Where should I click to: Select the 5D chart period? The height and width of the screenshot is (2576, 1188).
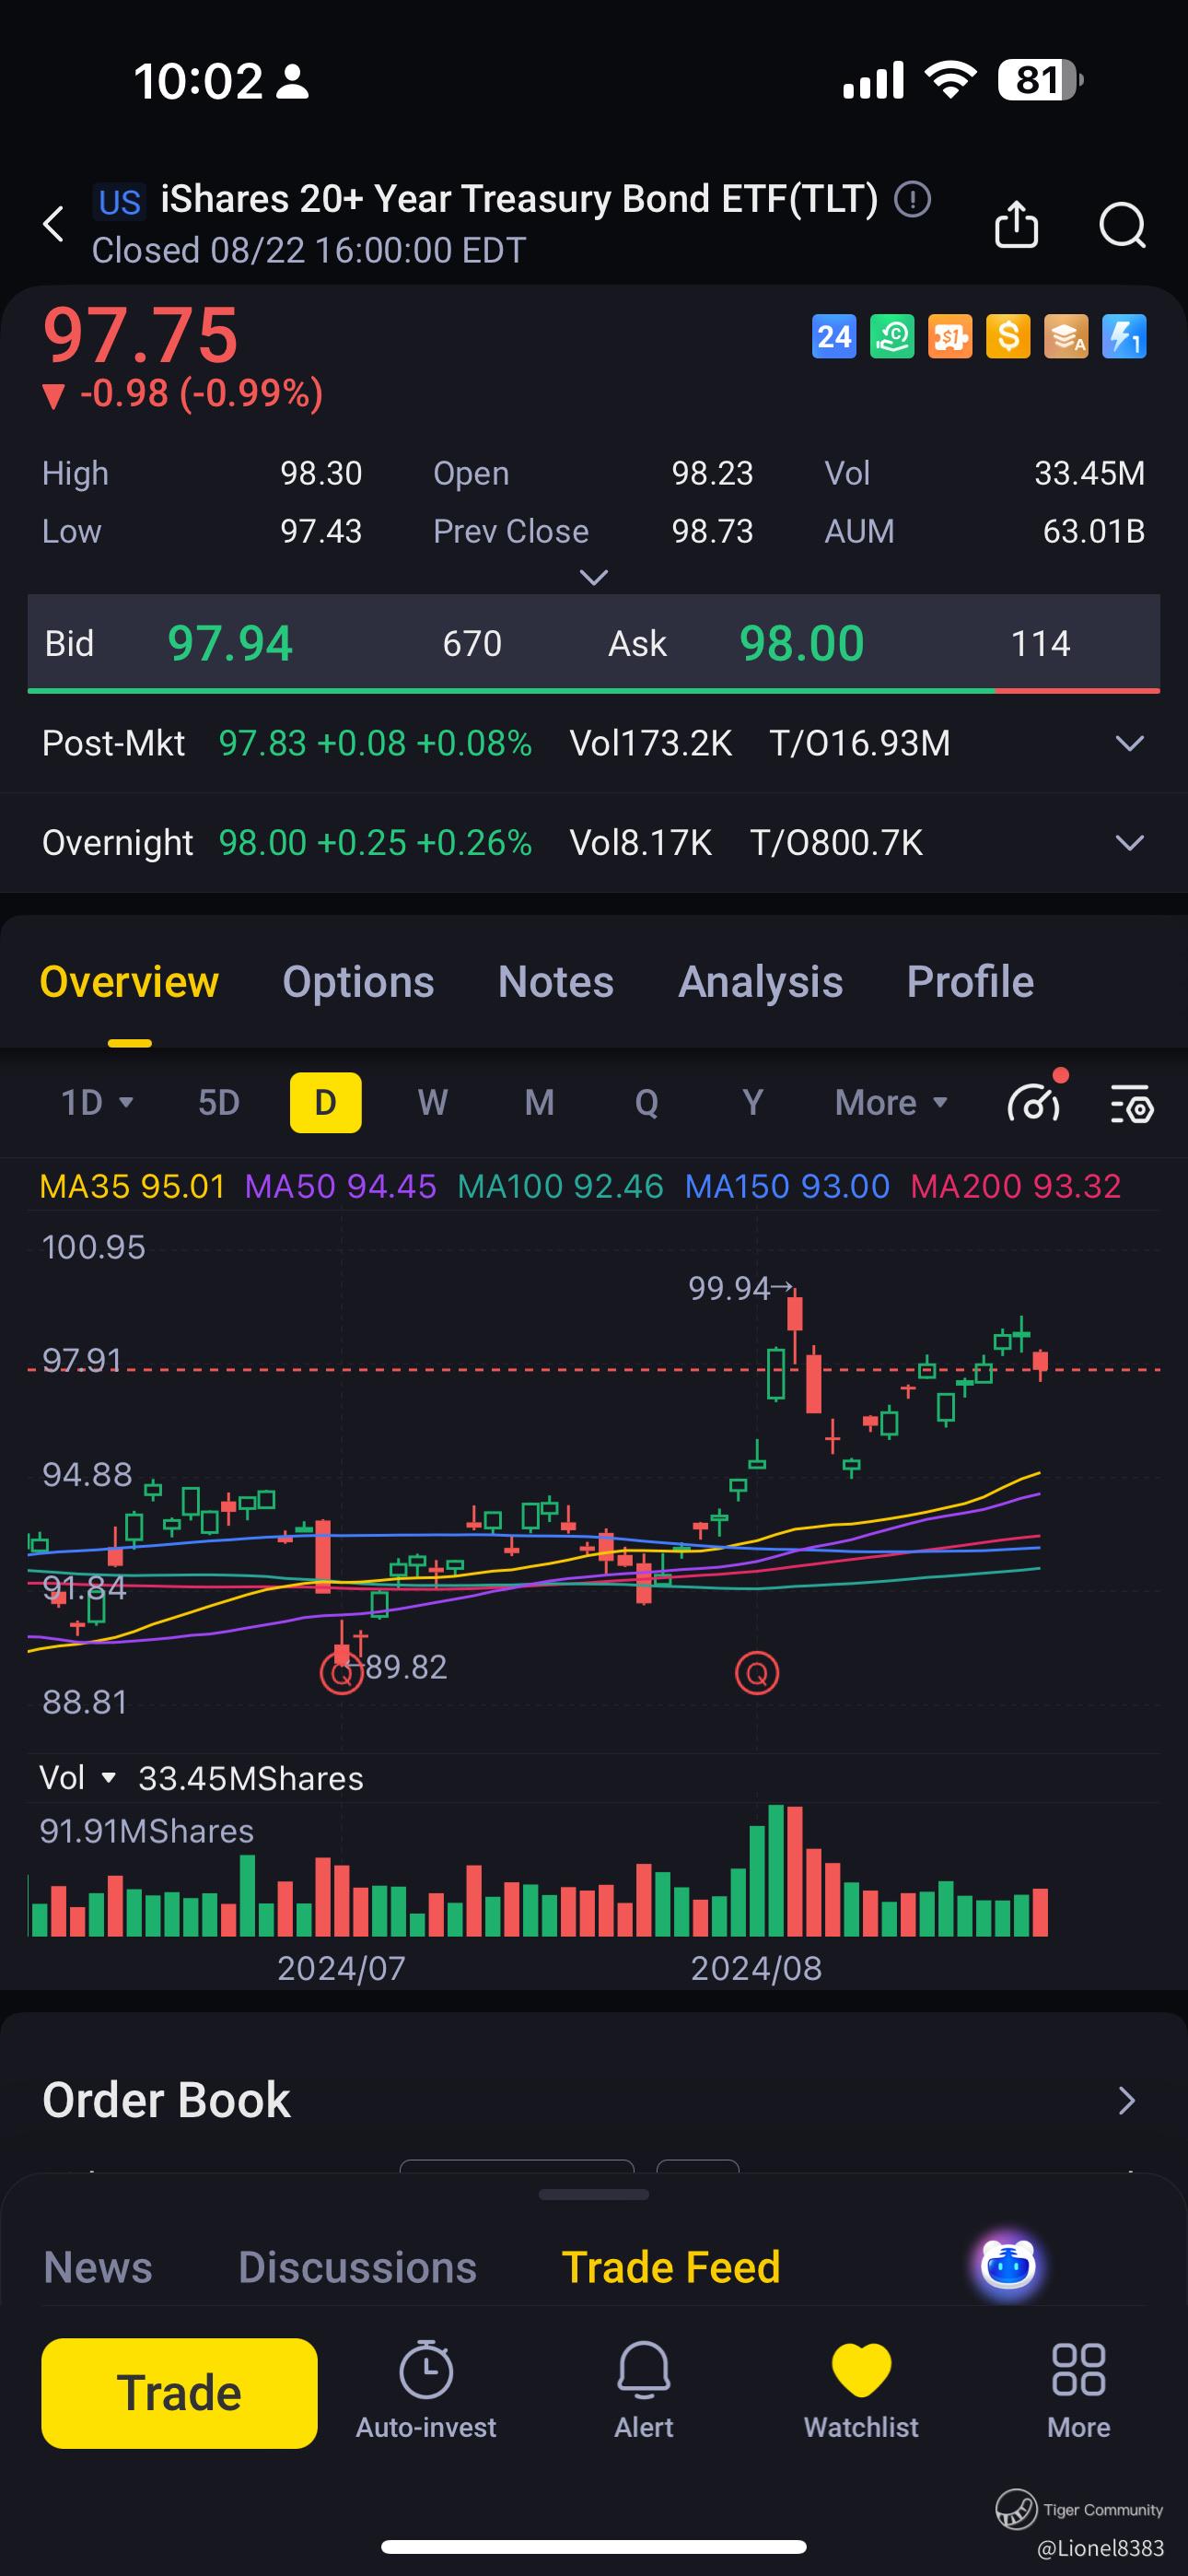coord(219,1102)
